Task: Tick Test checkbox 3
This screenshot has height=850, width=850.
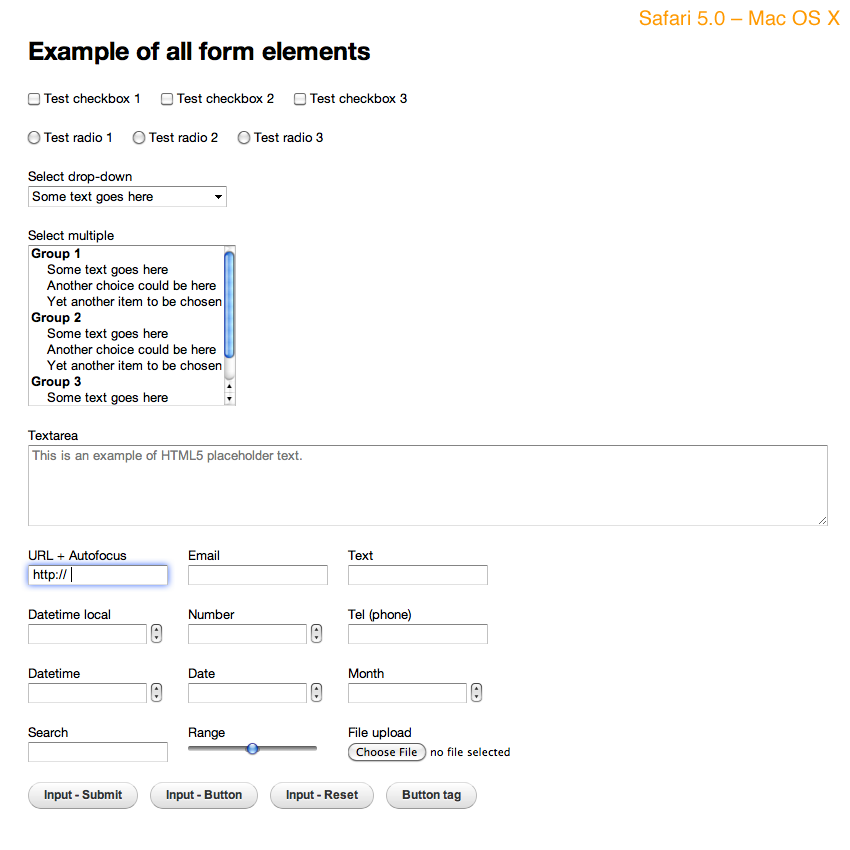Action: pyautogui.click(x=299, y=99)
